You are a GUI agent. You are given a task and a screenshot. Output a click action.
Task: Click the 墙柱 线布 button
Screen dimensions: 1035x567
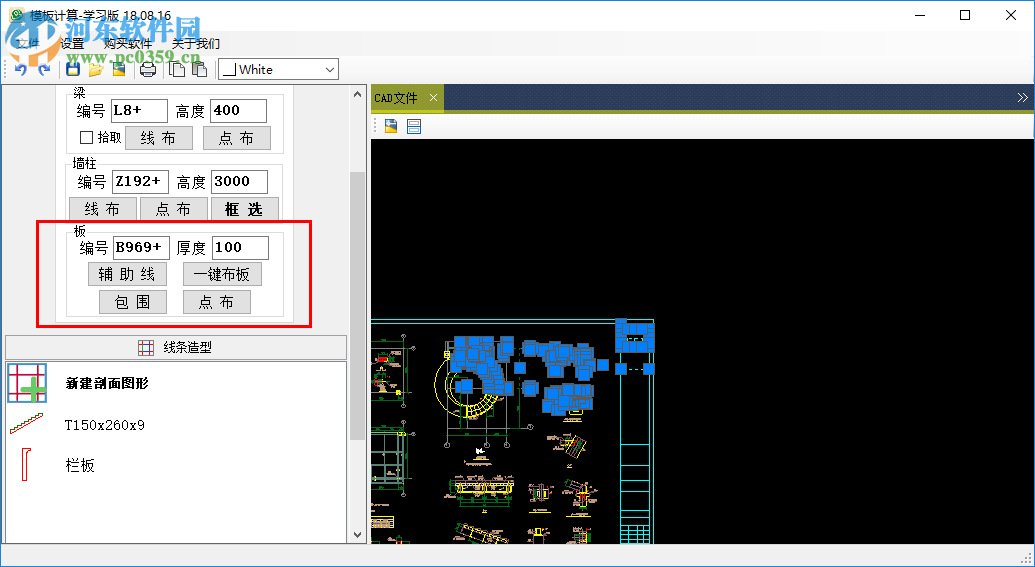102,209
